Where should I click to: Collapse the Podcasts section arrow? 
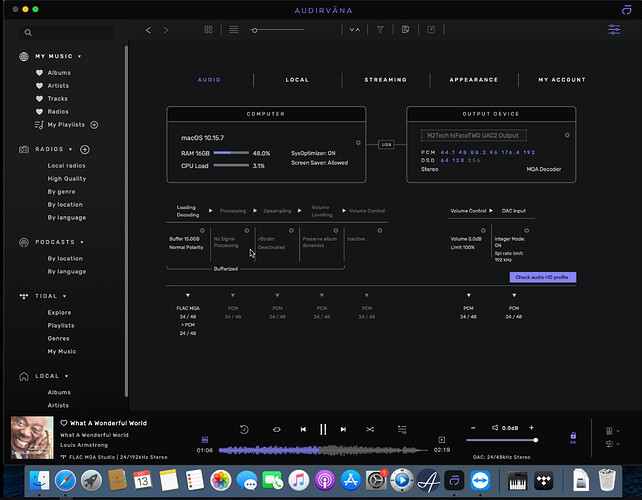82,242
